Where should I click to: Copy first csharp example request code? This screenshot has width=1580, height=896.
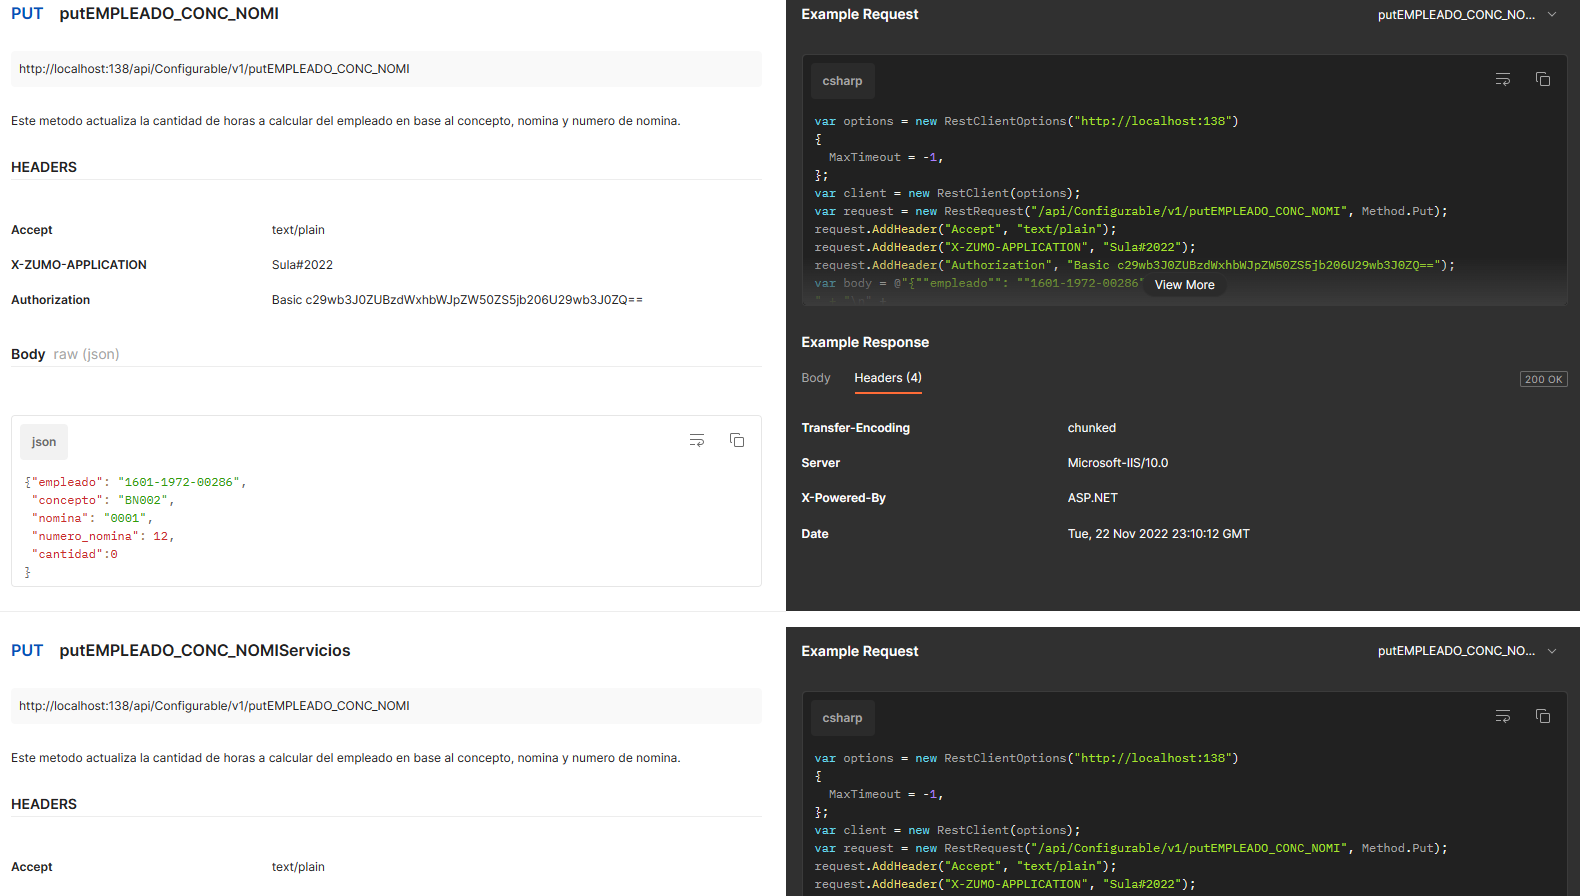[1543, 80]
